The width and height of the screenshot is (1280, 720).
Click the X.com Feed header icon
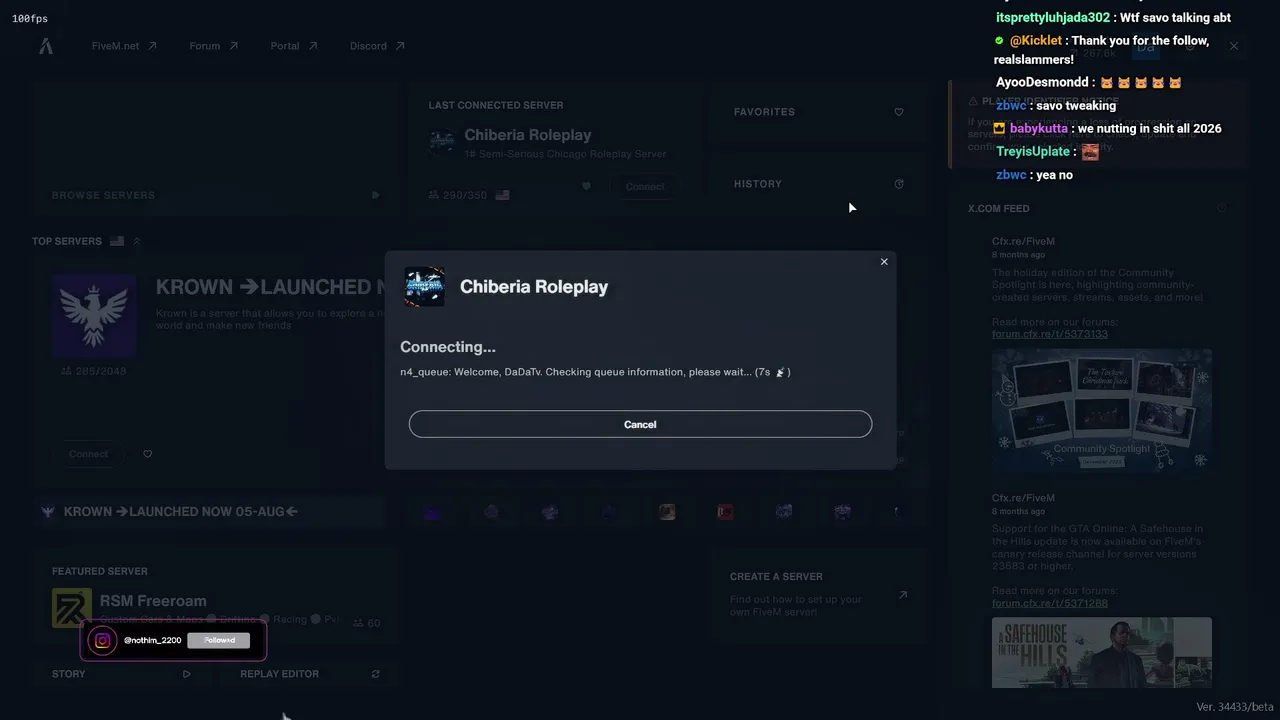pyautogui.click(x=1222, y=208)
